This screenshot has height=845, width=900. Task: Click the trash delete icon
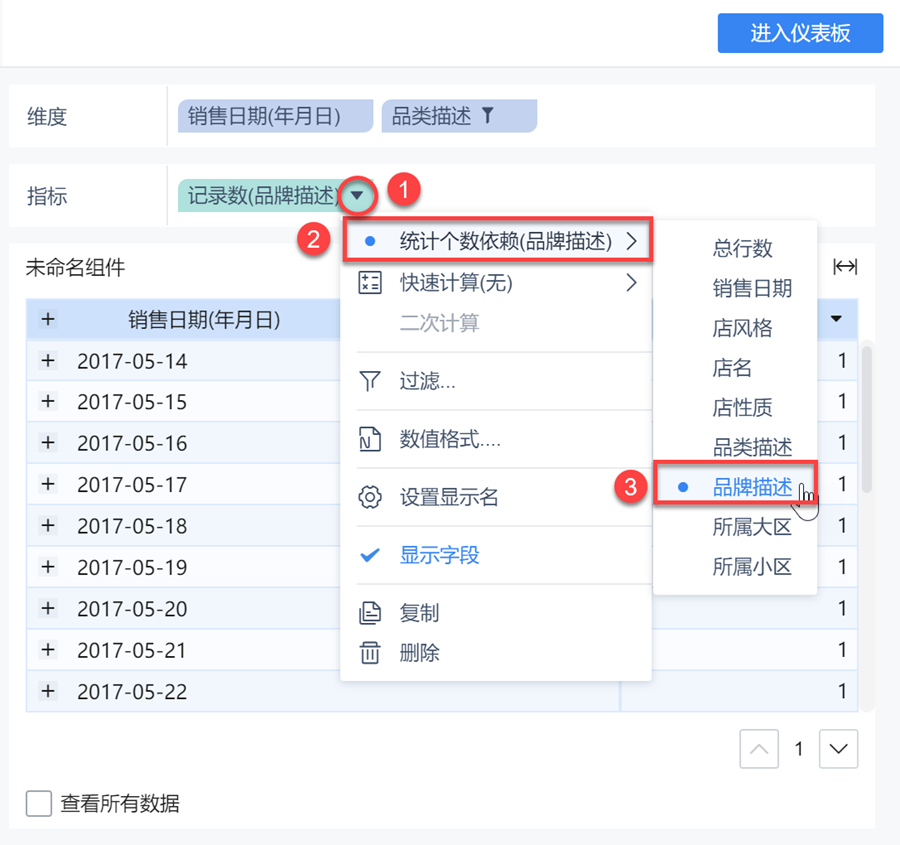tap(370, 654)
